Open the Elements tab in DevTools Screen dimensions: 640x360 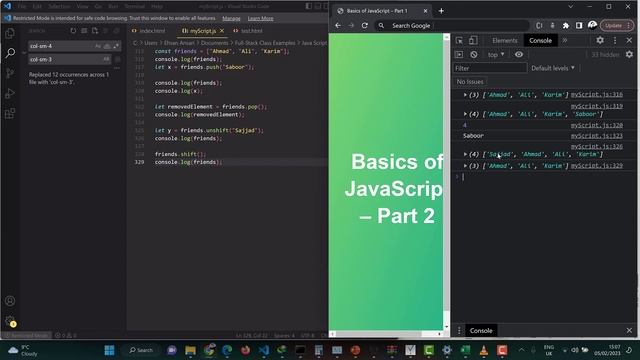[504, 40]
